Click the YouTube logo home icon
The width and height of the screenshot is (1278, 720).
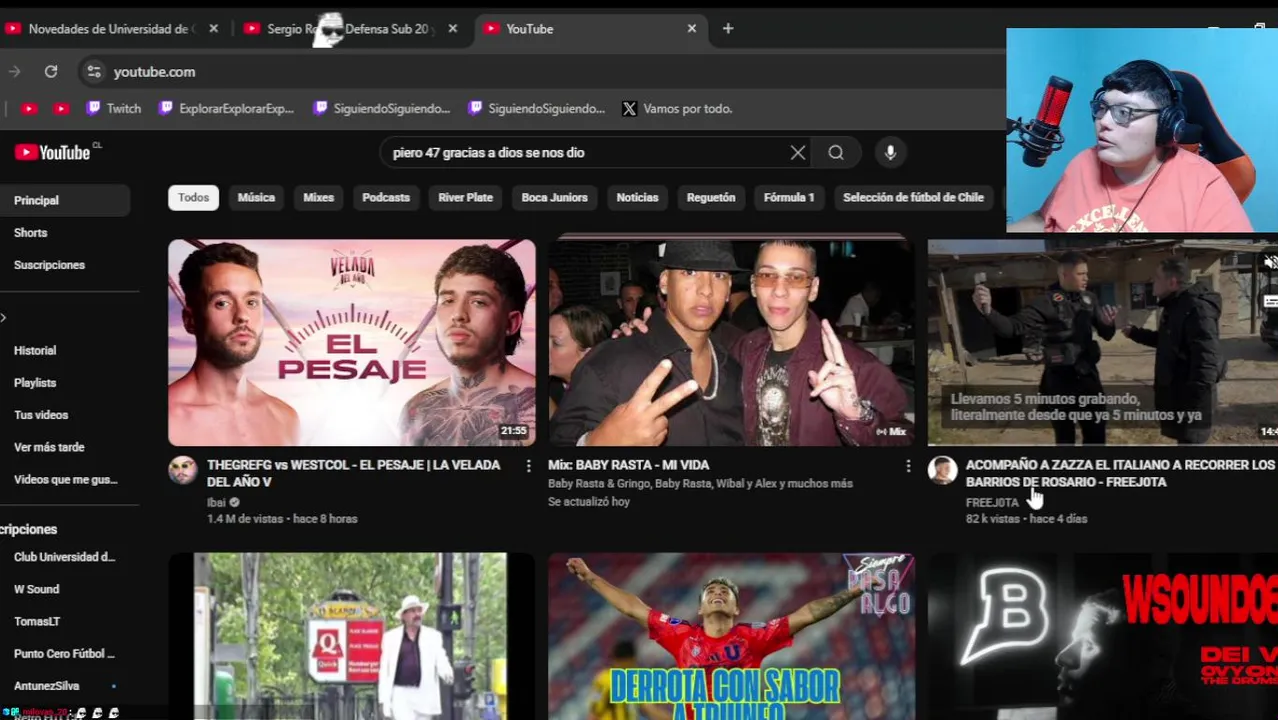coord(52,152)
